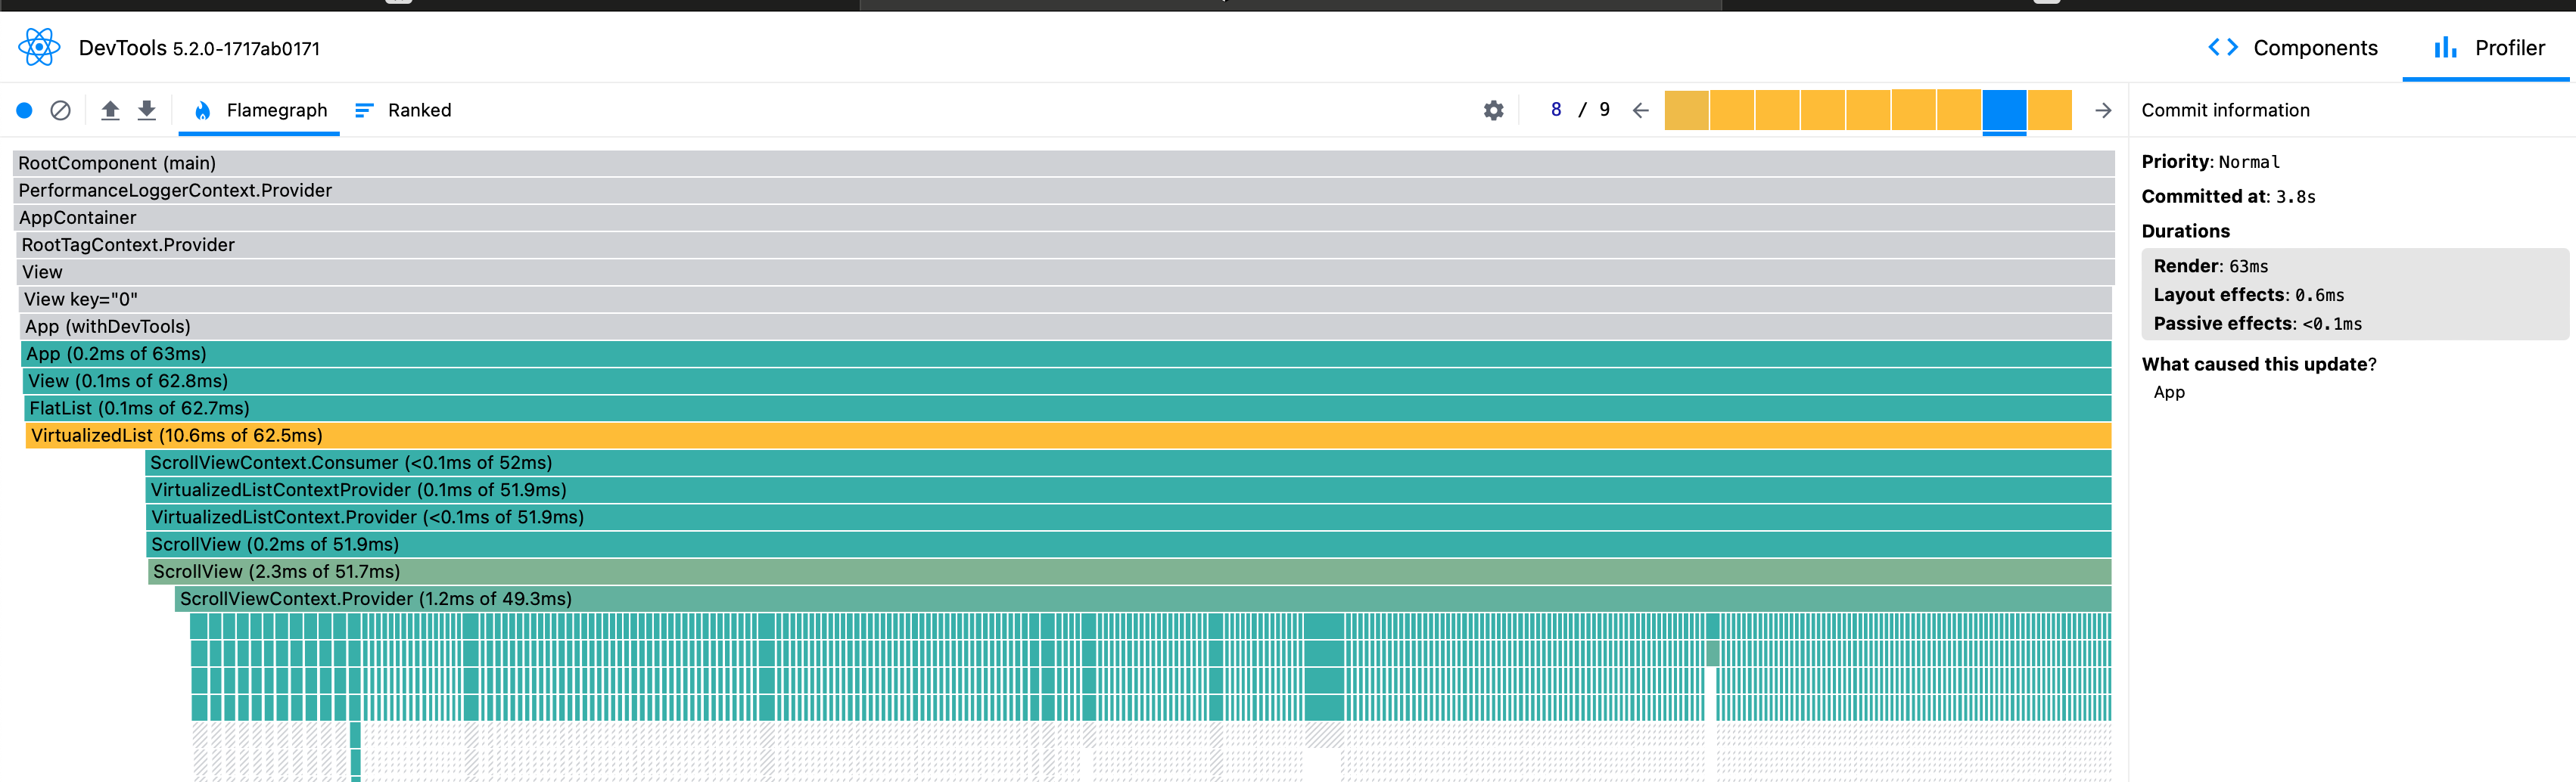This screenshot has height=782, width=2576.
Task: Select the RootTagContext.Provider row
Action: tap(1065, 244)
